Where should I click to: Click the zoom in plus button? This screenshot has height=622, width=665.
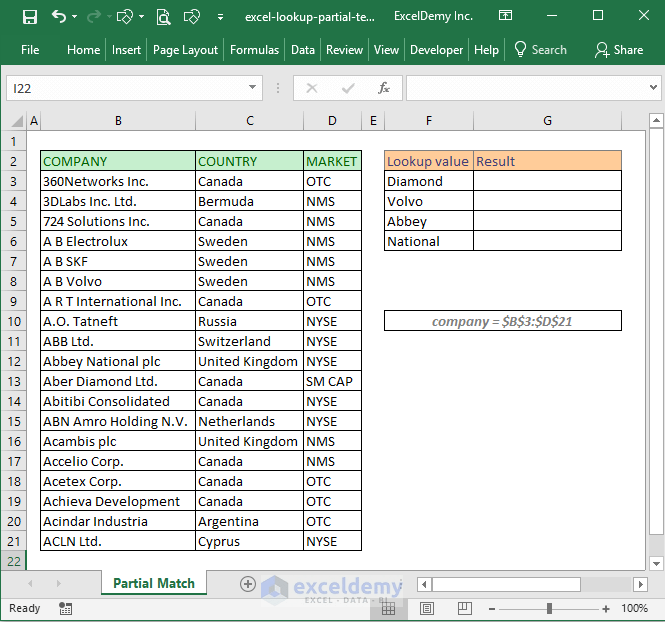tap(606, 609)
